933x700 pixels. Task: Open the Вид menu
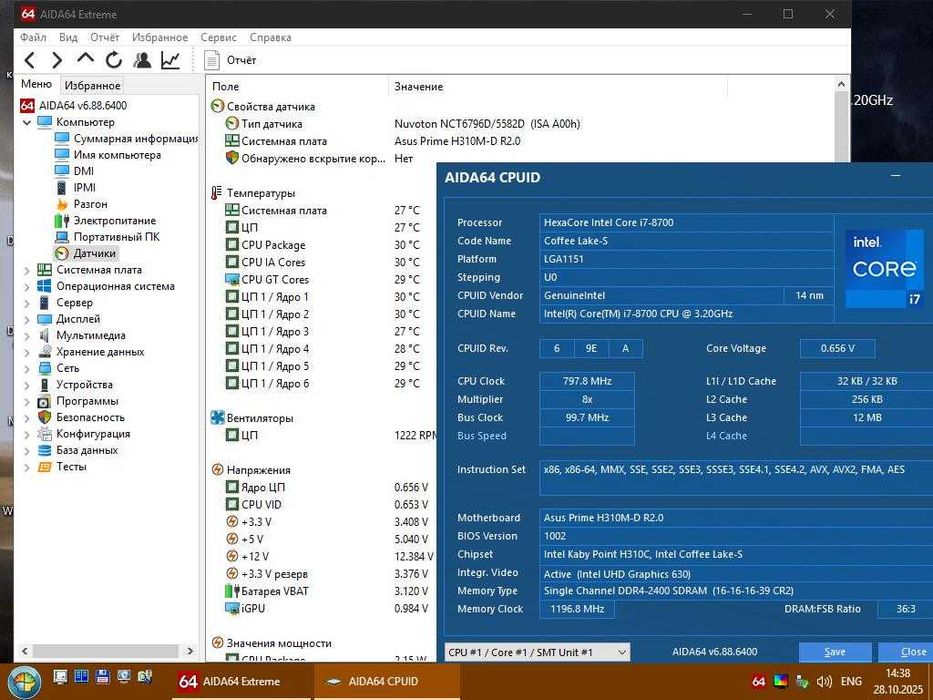click(68, 37)
